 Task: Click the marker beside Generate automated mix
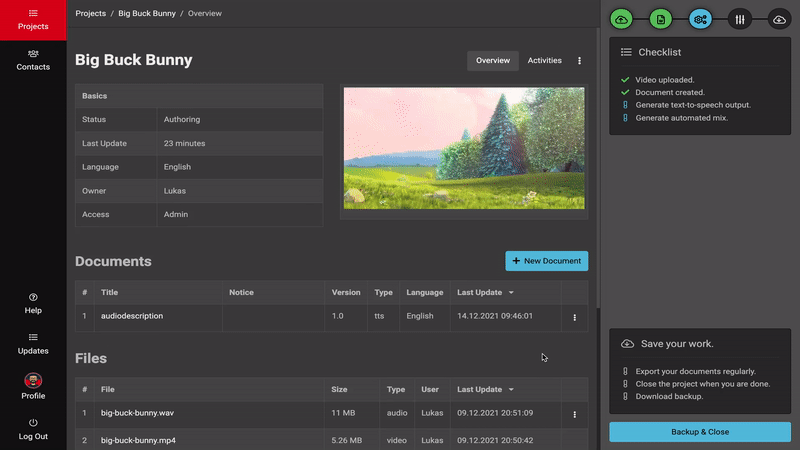click(x=625, y=117)
